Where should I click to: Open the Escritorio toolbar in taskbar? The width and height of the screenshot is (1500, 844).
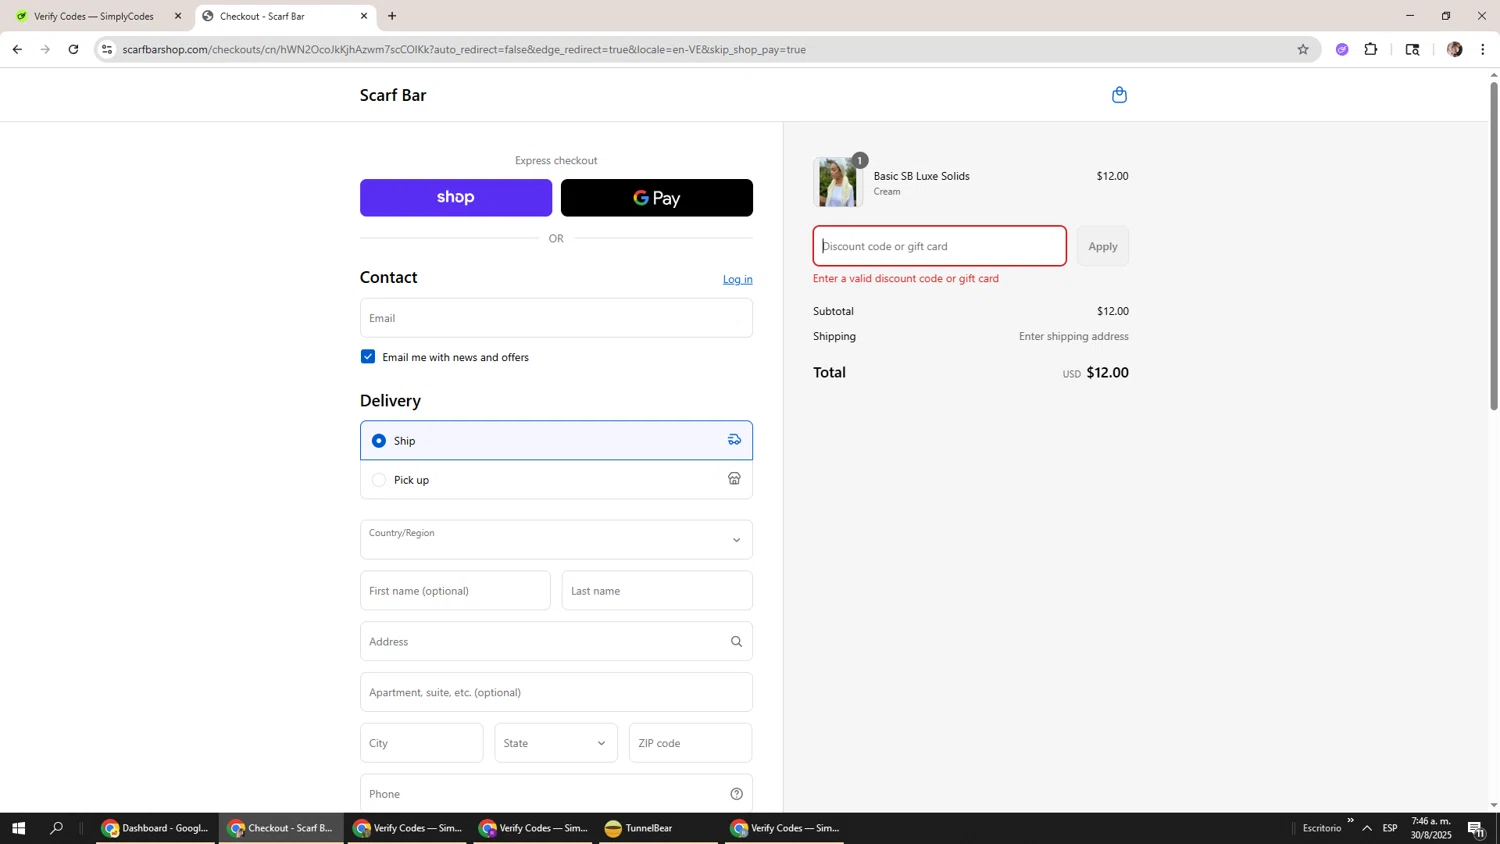coord(1322,828)
